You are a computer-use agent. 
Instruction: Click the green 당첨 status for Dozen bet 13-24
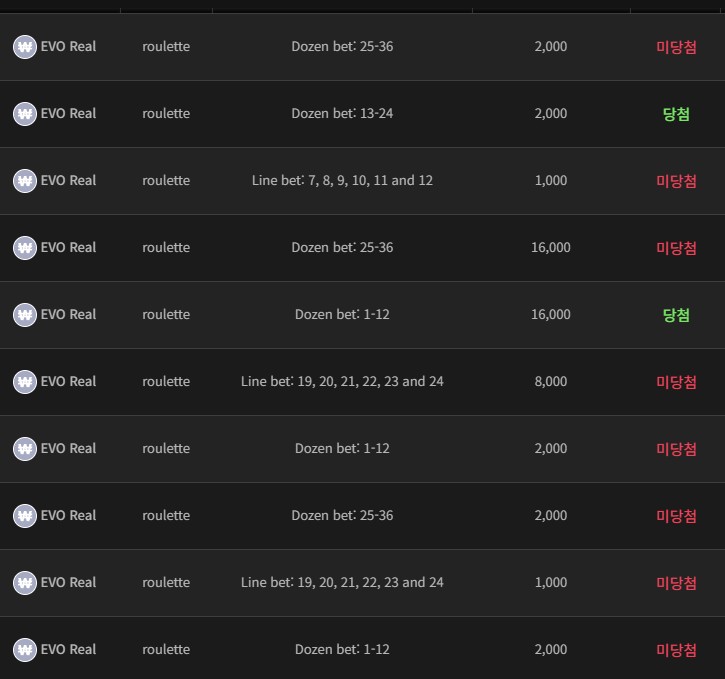pyautogui.click(x=676, y=114)
